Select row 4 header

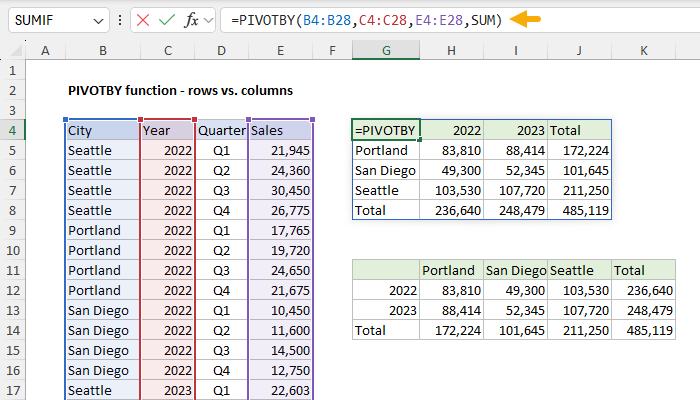click(x=12, y=130)
